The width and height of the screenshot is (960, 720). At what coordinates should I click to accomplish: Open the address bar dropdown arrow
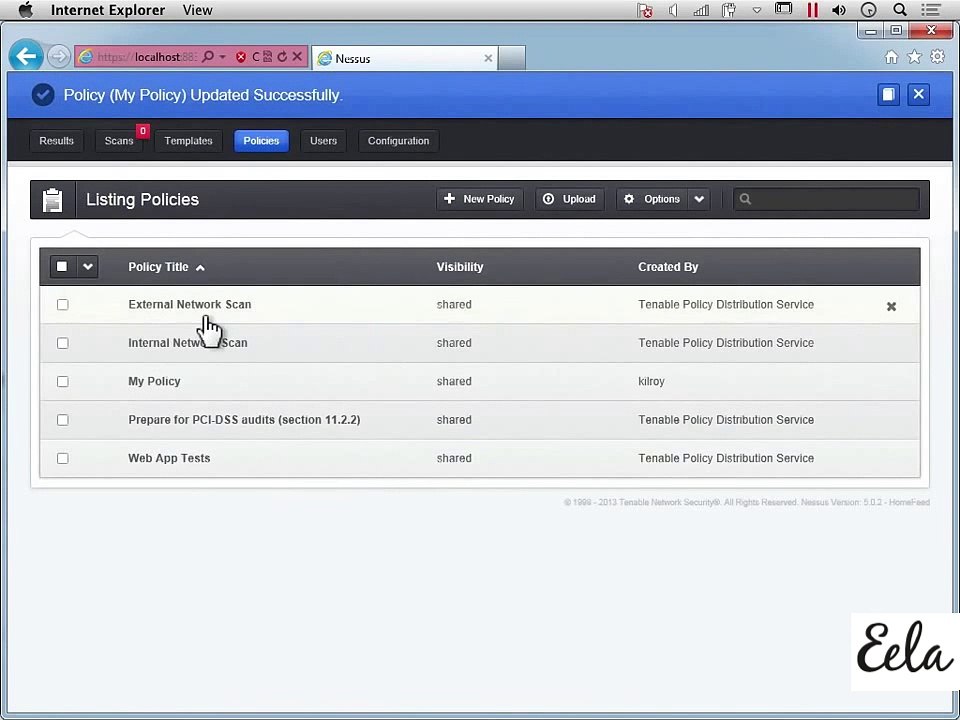pos(222,57)
